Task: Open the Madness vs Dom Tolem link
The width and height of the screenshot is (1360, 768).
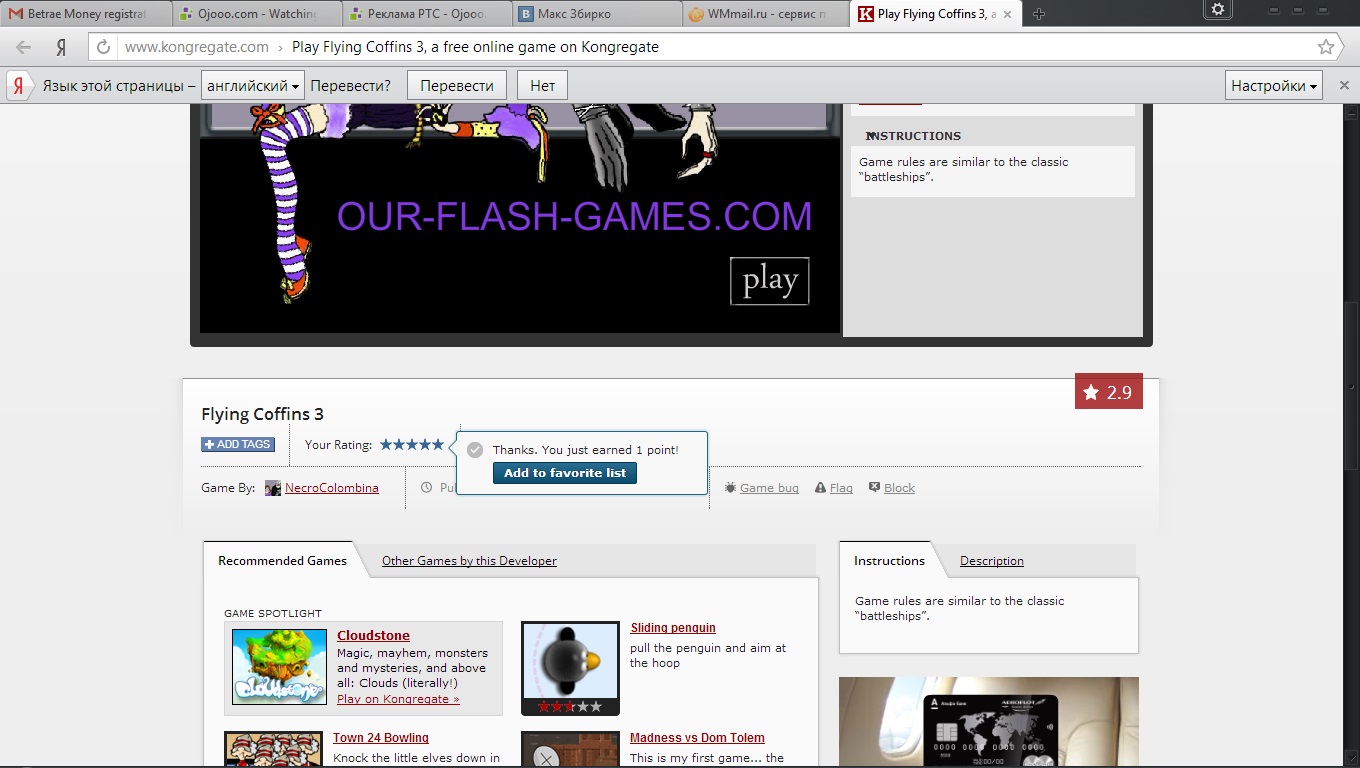Action: (x=697, y=738)
